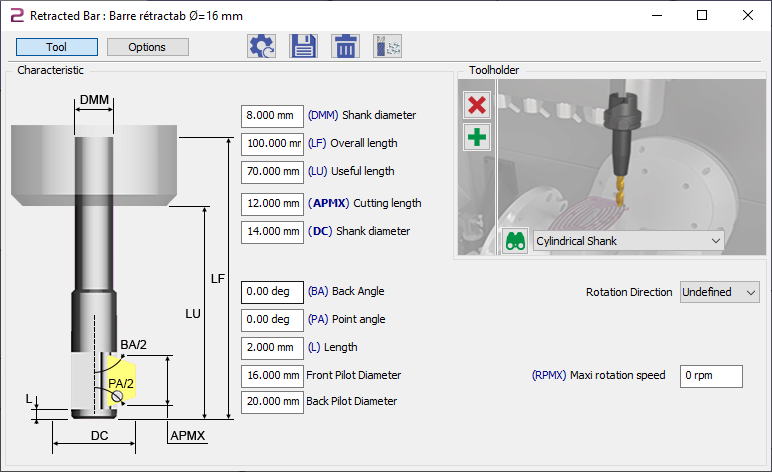Image resolution: width=772 pixels, height=472 pixels.
Task: Expand the Rotation Direction dropdown
Action: (x=720, y=292)
